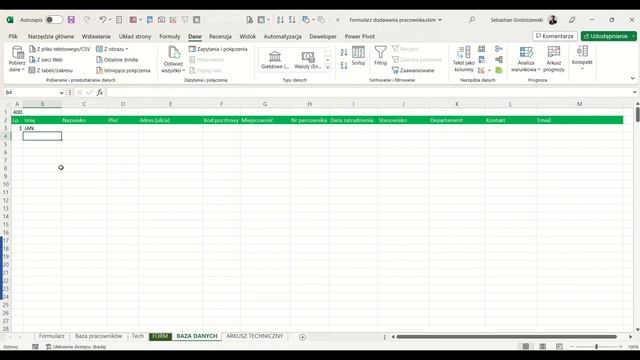
Task: Open the Plik menu tab
Action: coord(13,36)
